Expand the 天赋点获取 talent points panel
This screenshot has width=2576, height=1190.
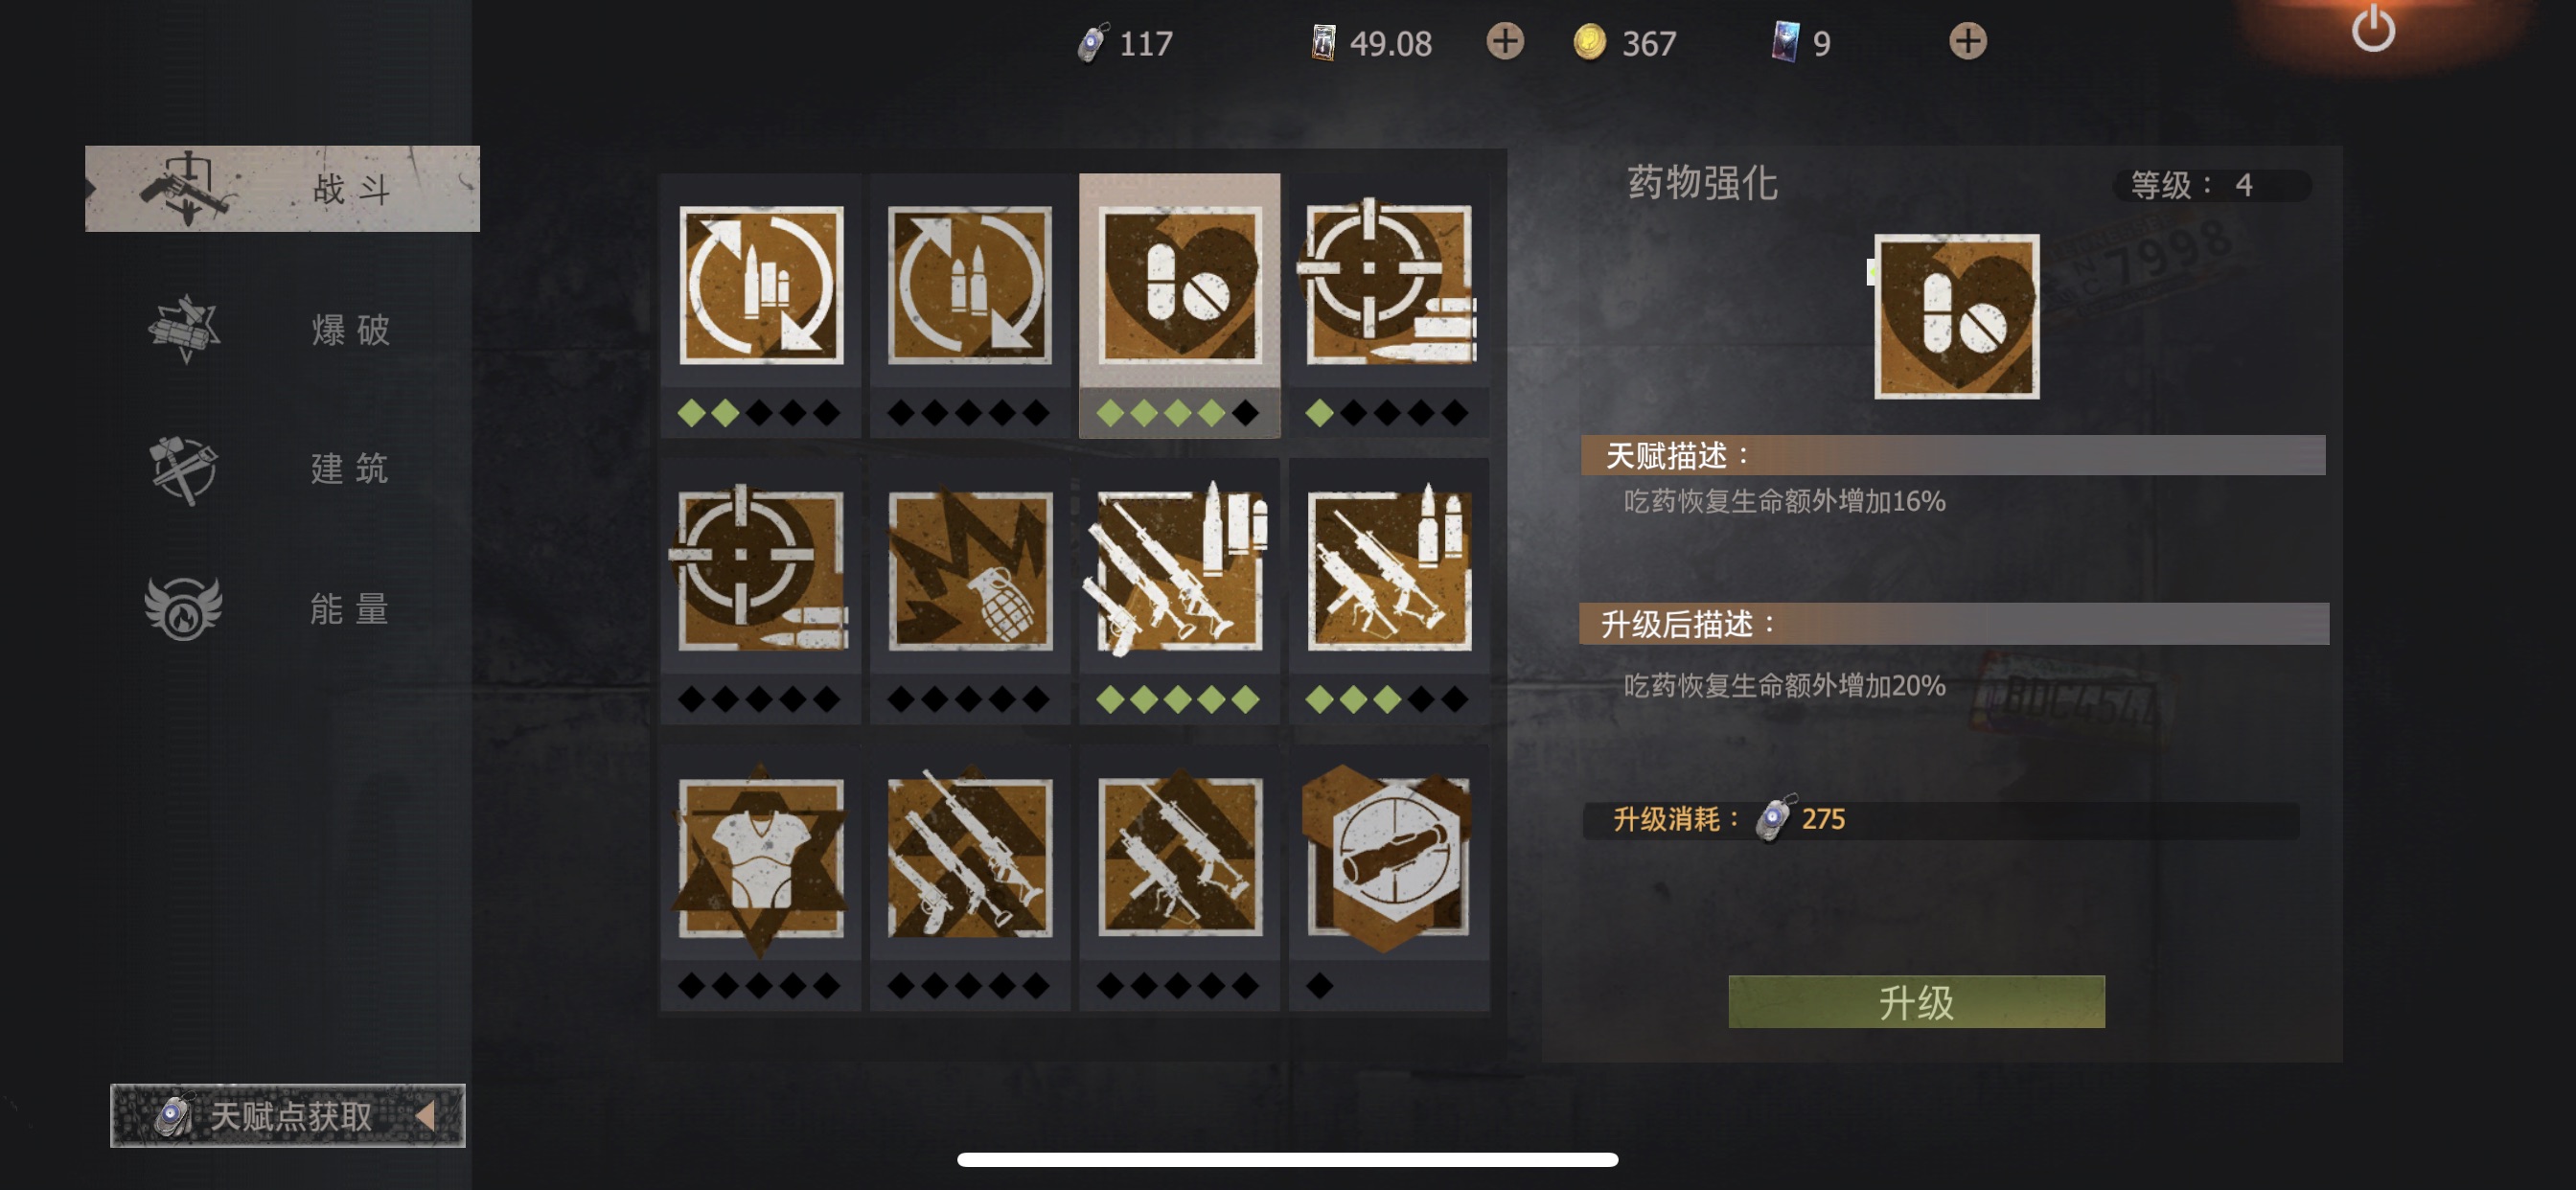[x=288, y=1115]
